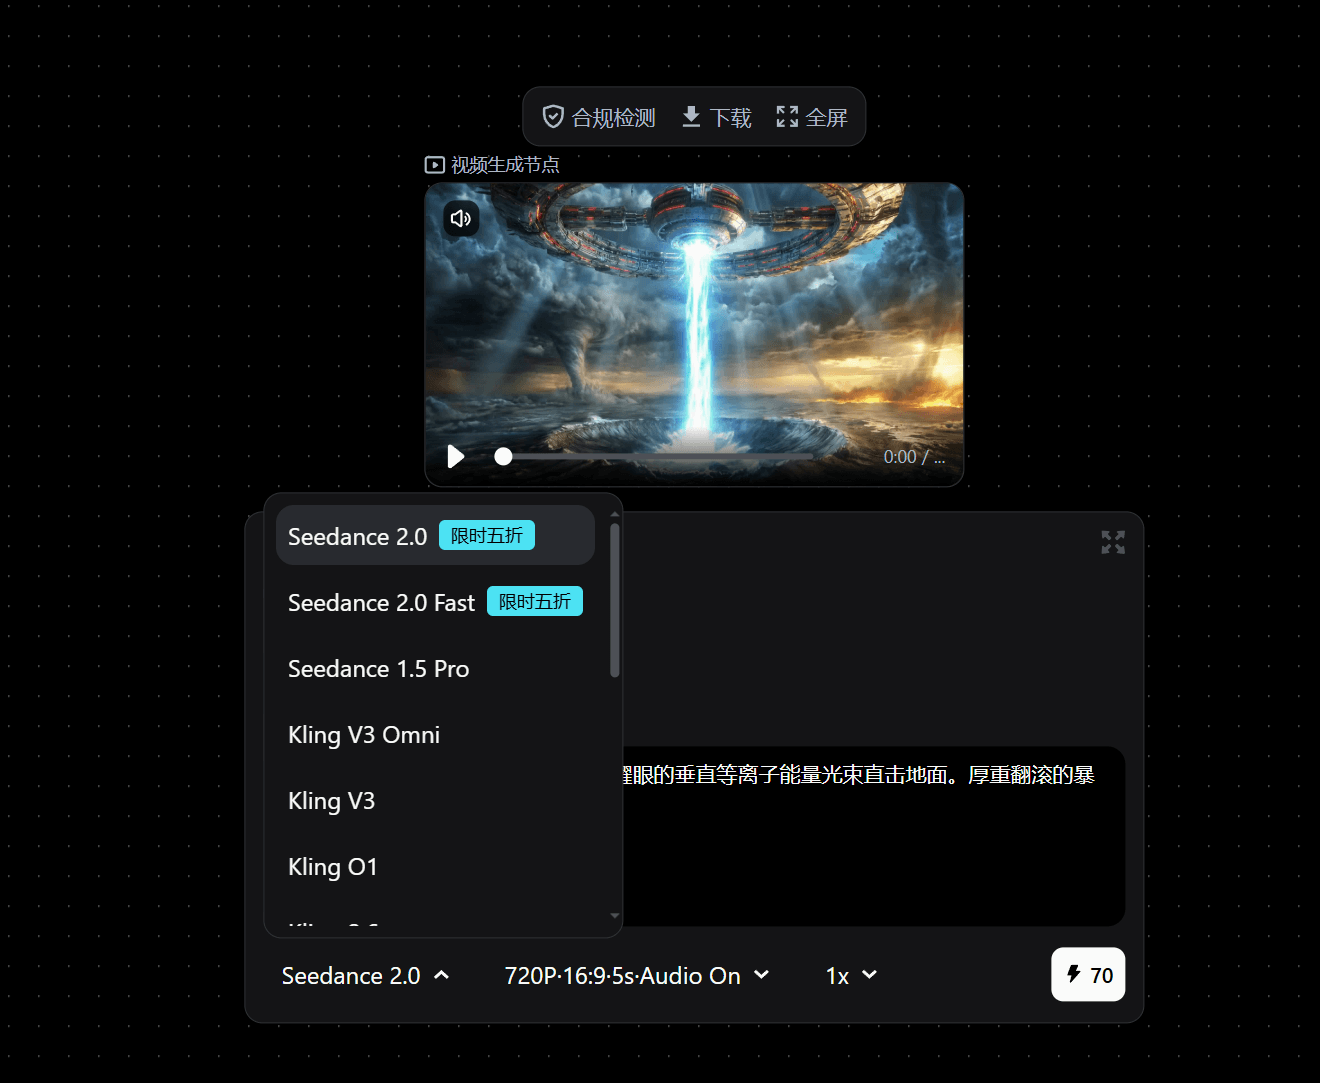Select Seedance 2.0 from model list
1320x1083 pixels.
pos(357,537)
